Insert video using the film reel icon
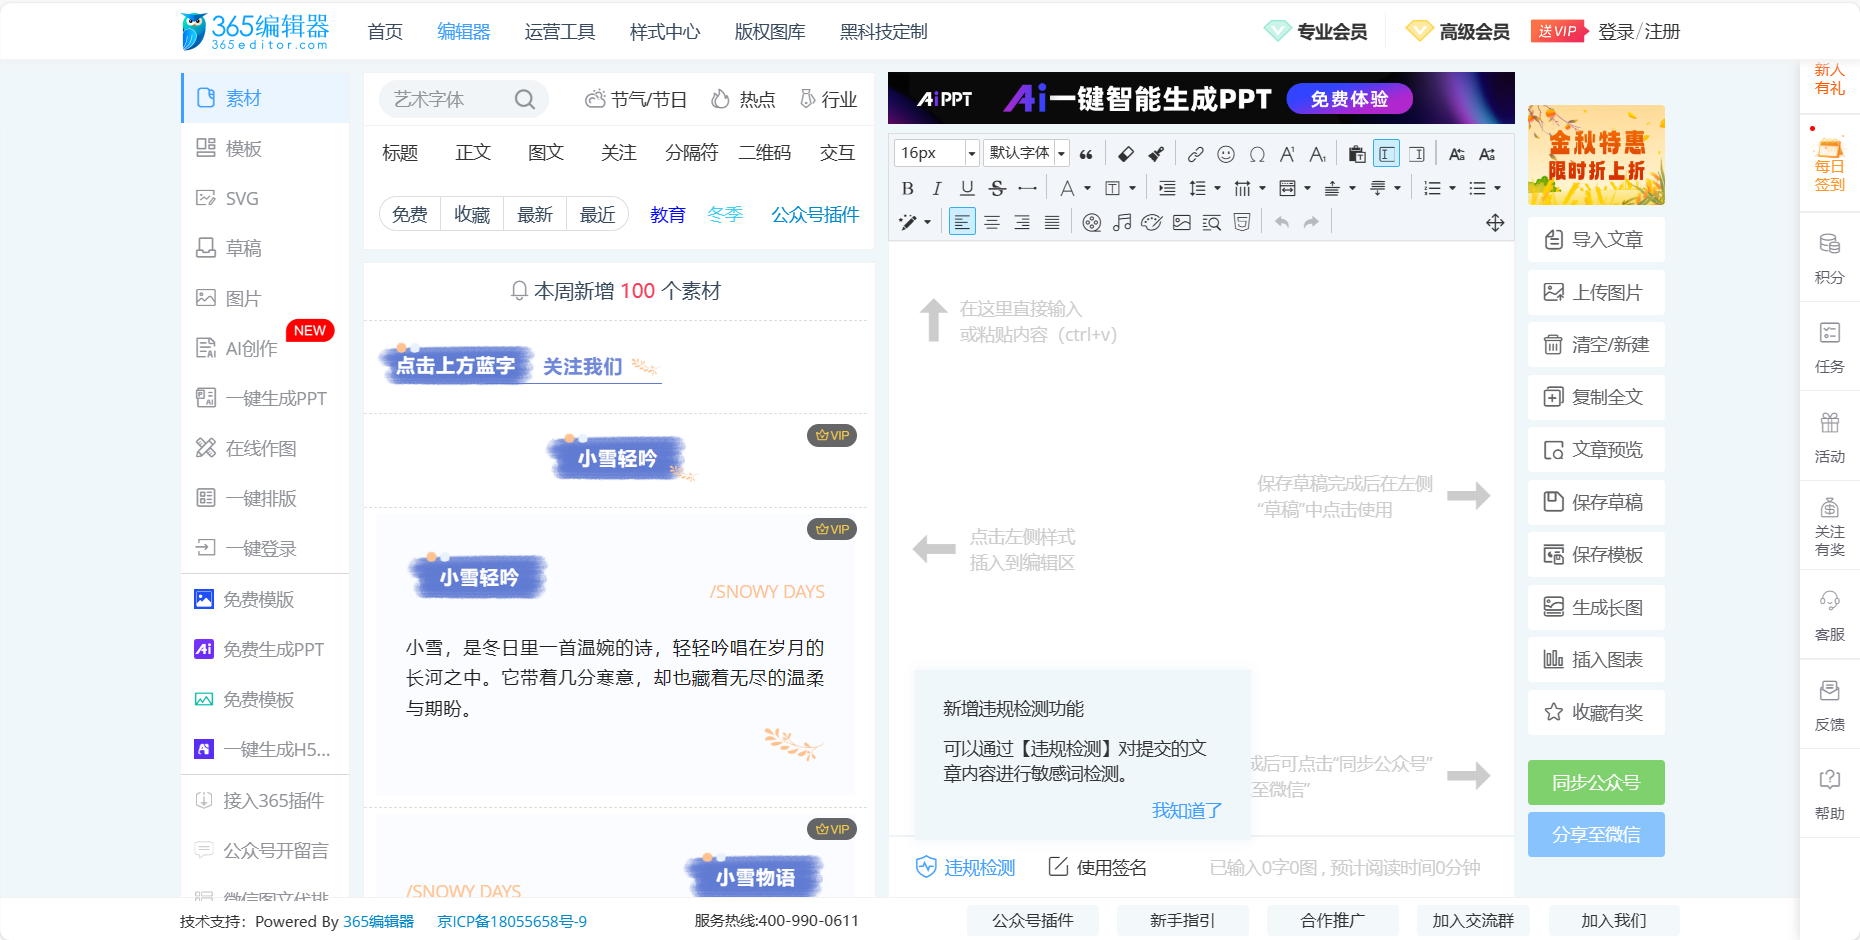 (x=1092, y=222)
